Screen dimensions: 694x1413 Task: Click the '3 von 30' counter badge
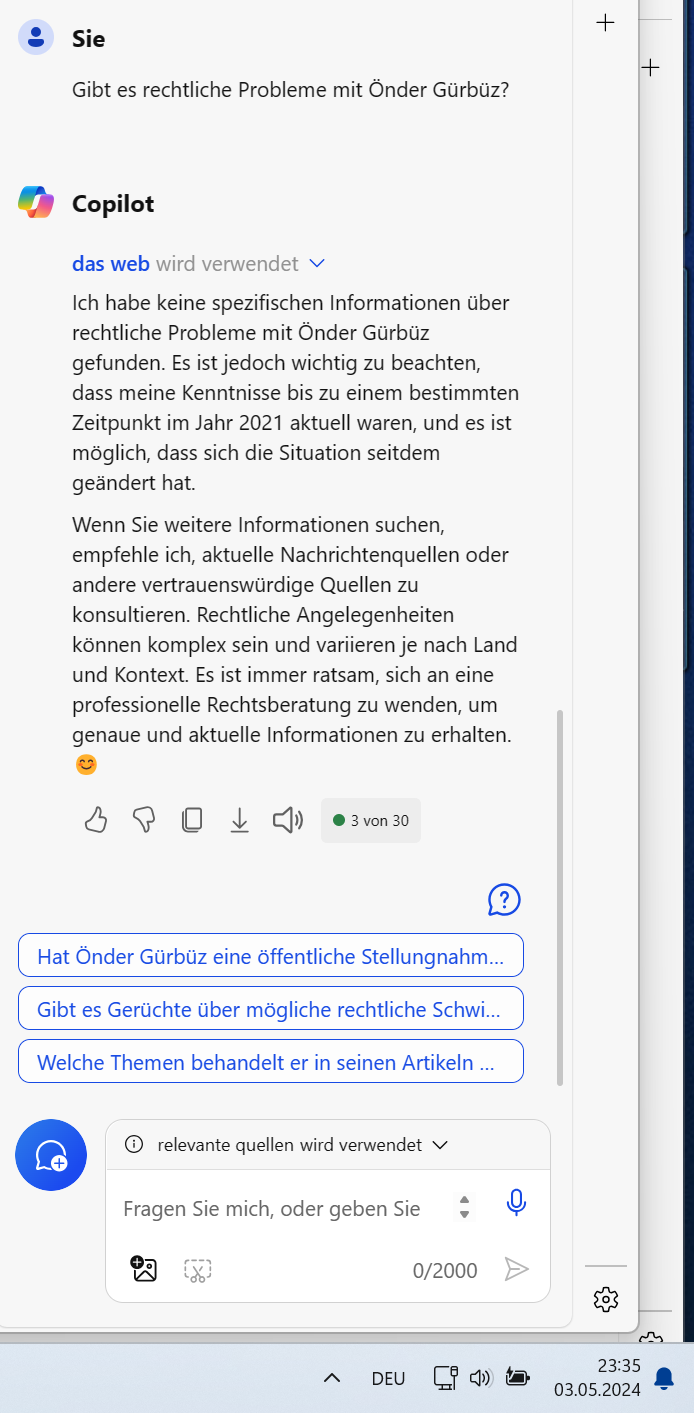371,821
